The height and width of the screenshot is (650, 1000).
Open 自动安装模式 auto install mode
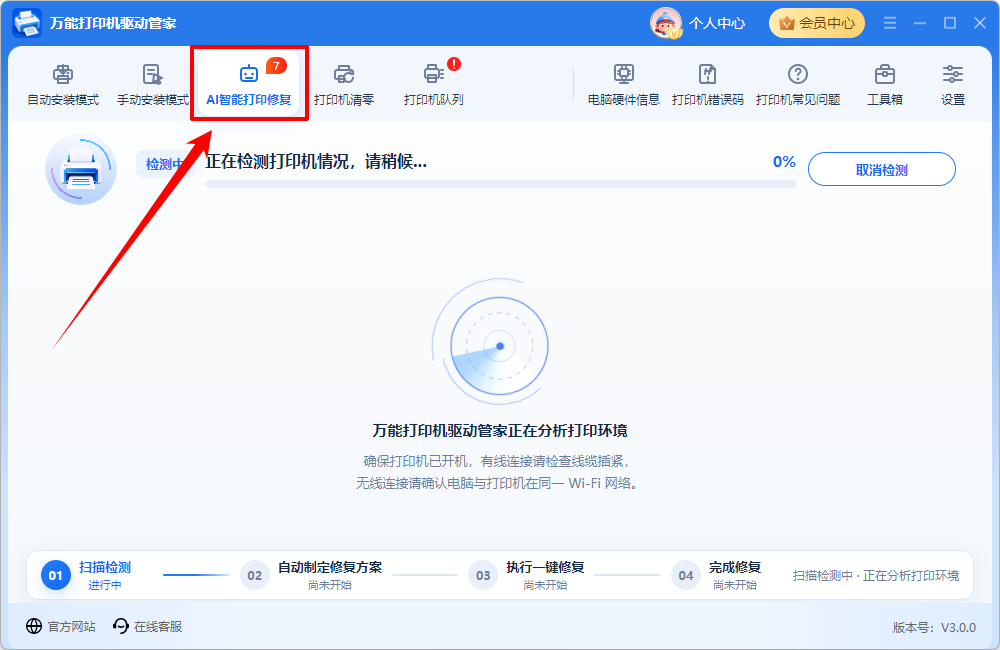(63, 85)
